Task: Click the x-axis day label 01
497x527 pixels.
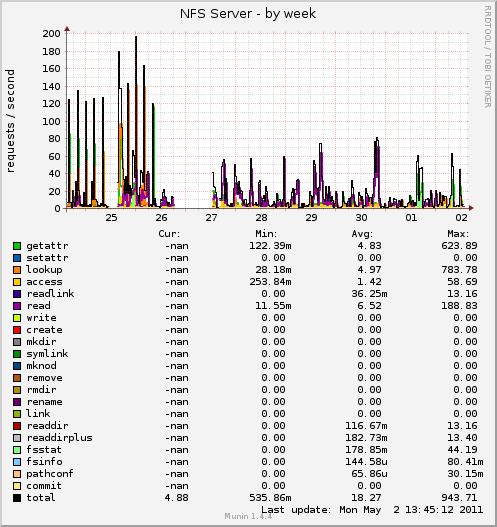Action: point(411,218)
